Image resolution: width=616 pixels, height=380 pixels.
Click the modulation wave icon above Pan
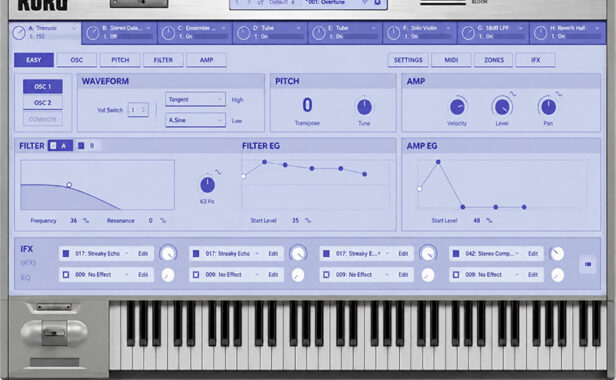[x=558, y=94]
